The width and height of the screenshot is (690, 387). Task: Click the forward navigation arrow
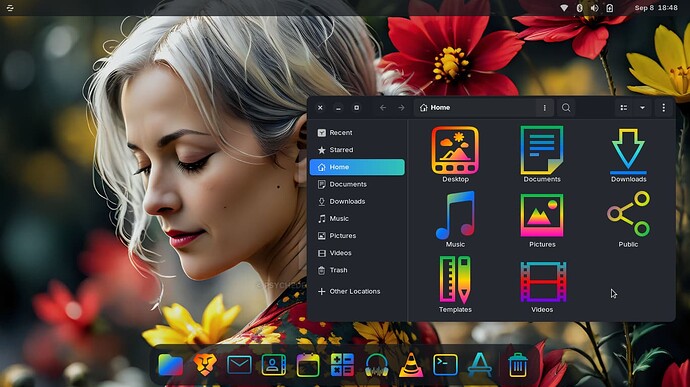click(x=401, y=107)
